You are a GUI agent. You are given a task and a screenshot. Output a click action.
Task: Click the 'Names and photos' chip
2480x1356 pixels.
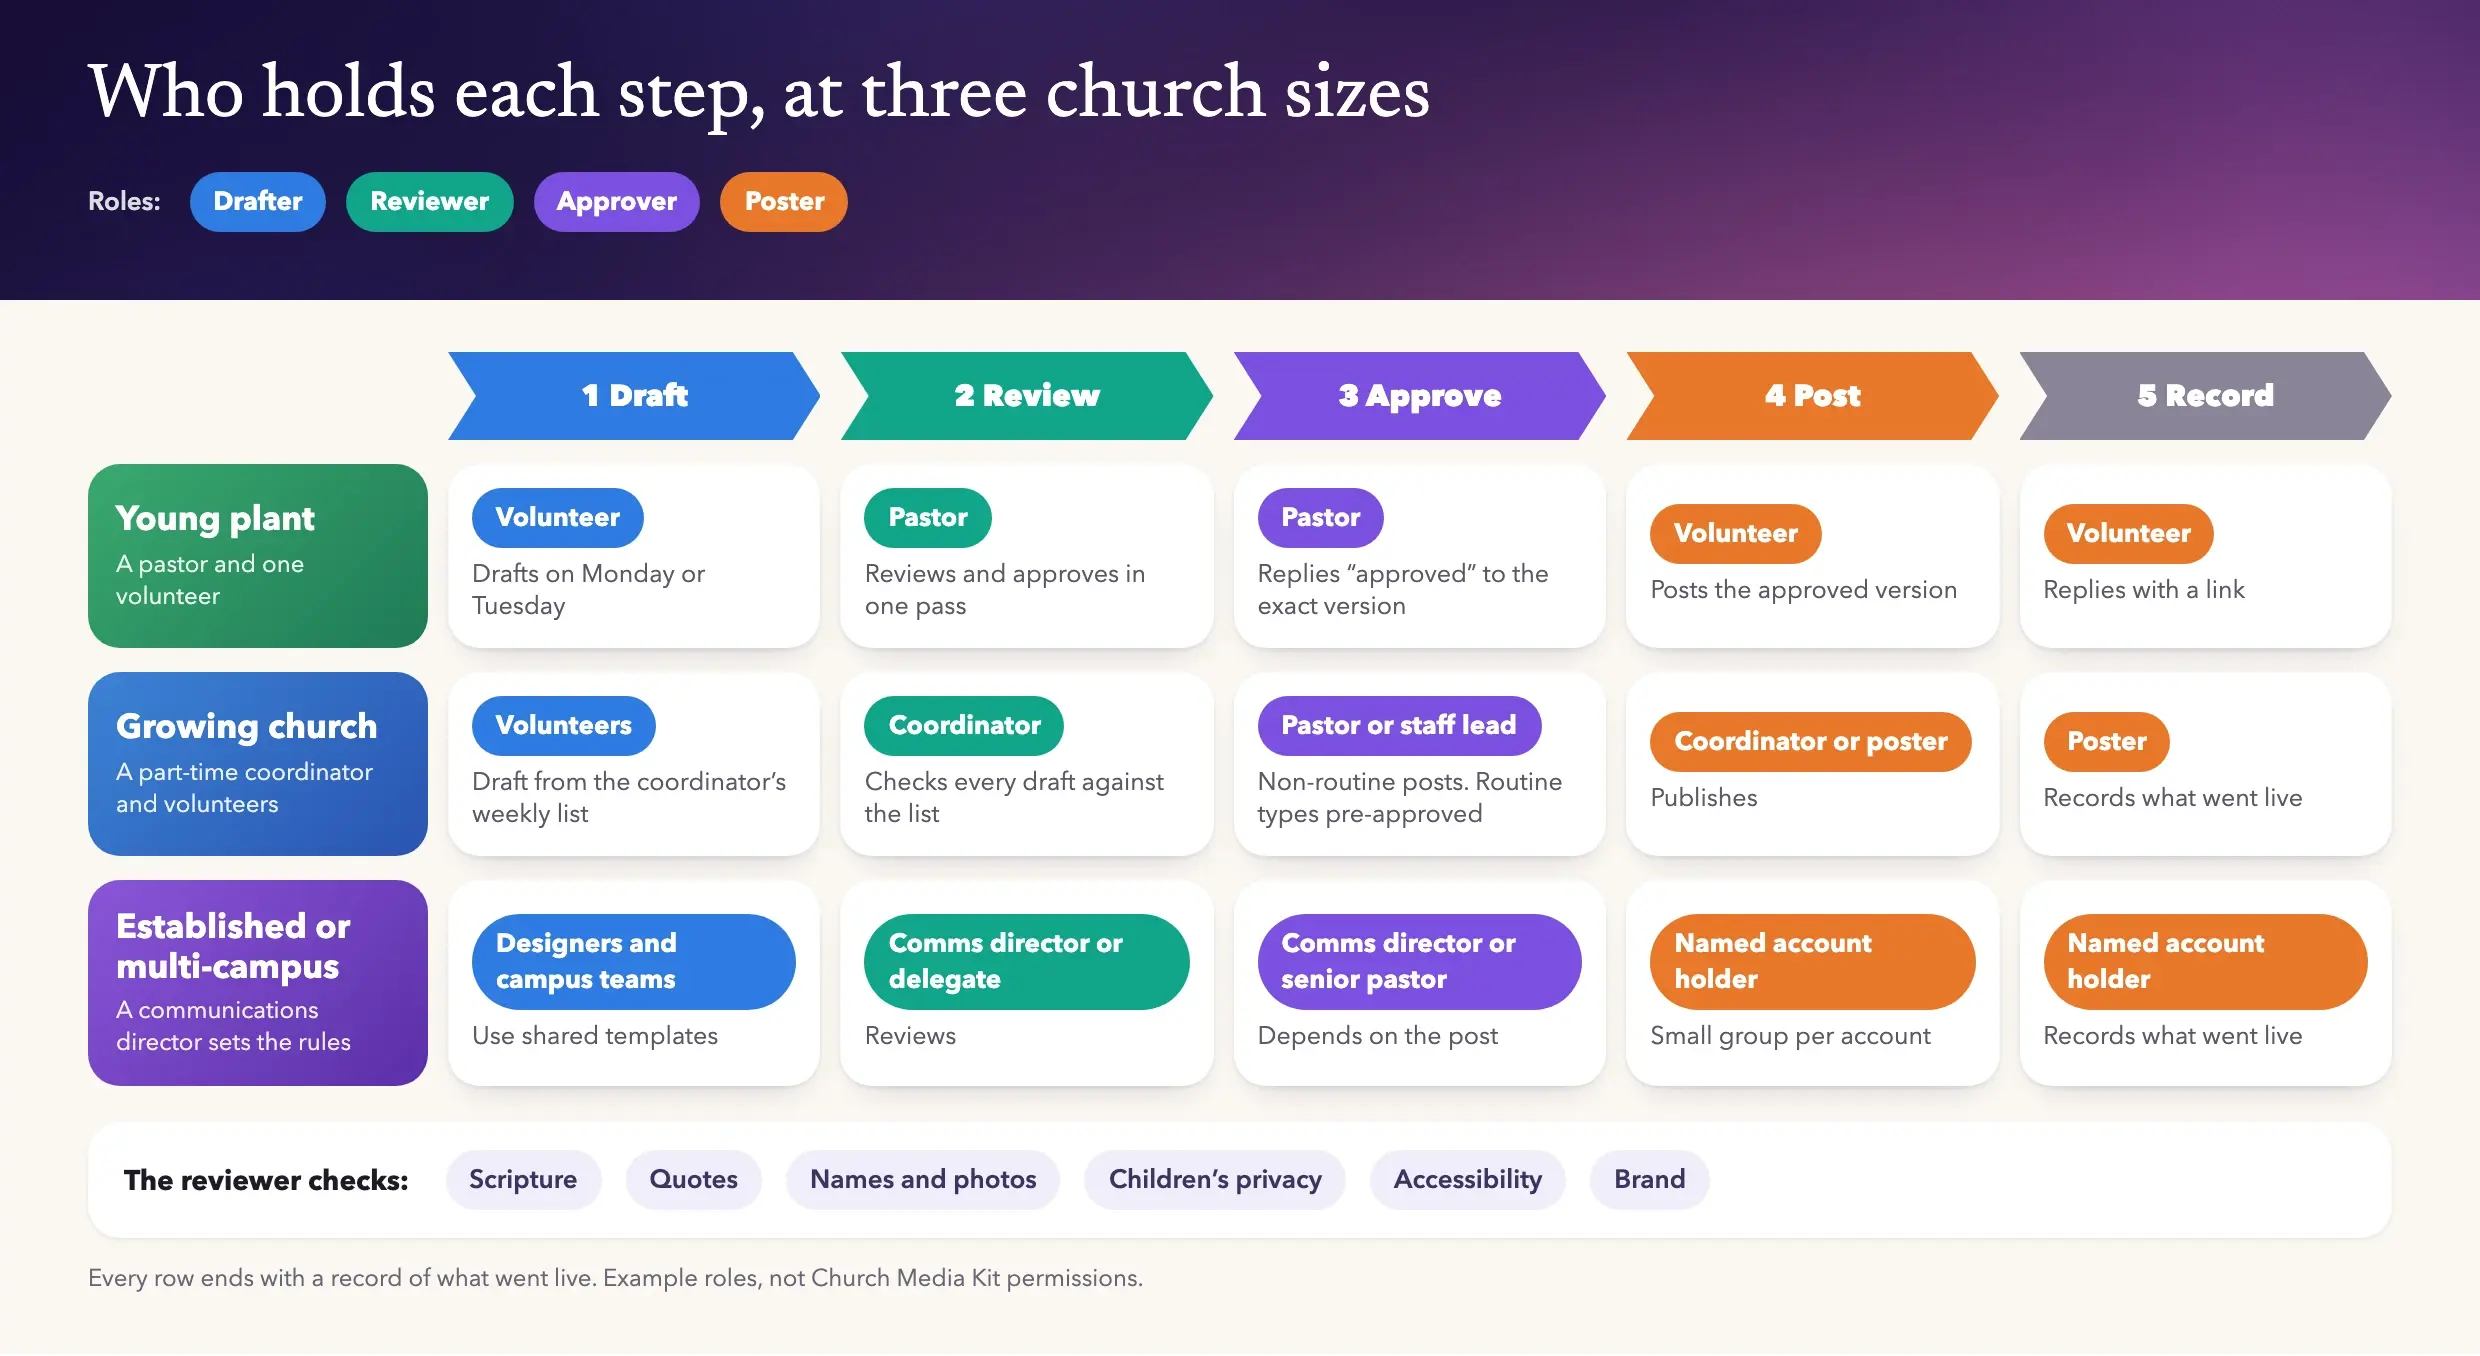(x=923, y=1180)
